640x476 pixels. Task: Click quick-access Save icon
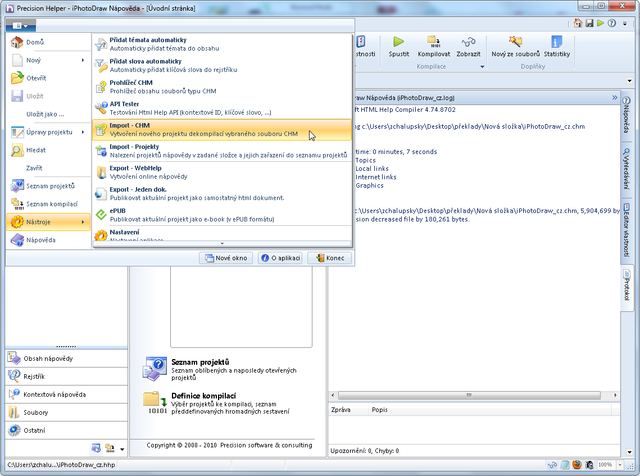[x=589, y=23]
